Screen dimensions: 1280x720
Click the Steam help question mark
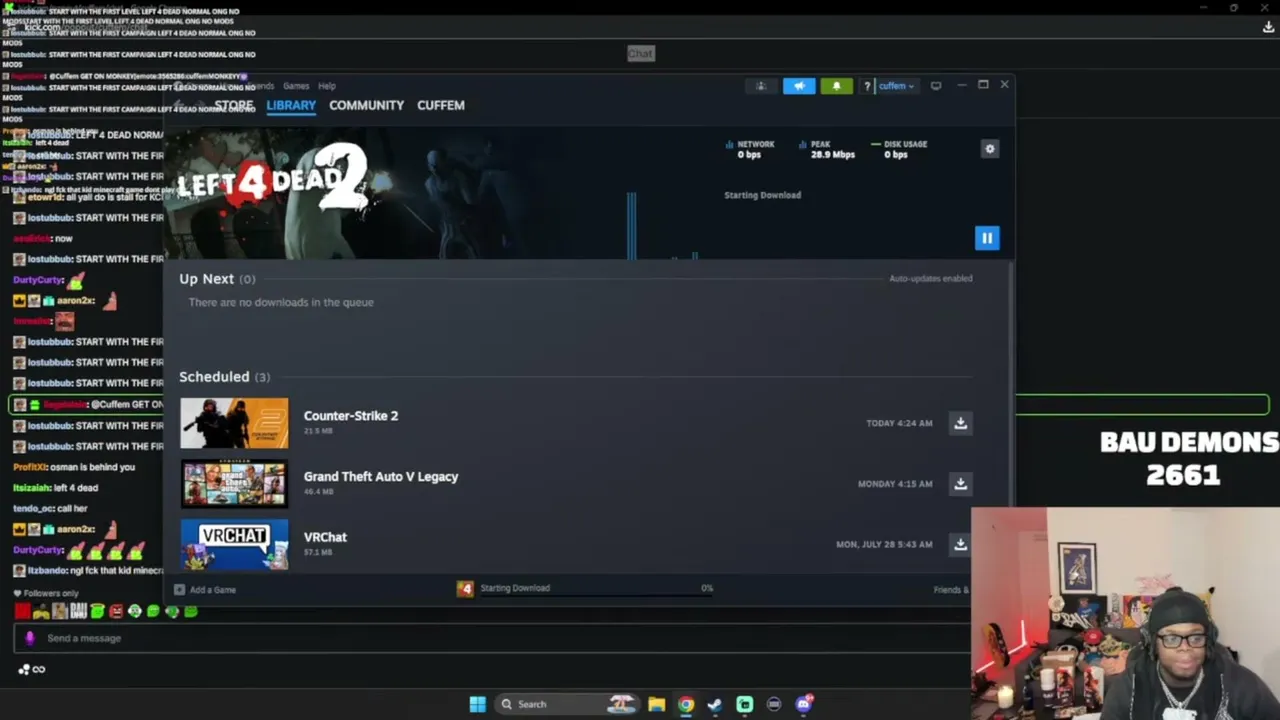tap(867, 86)
